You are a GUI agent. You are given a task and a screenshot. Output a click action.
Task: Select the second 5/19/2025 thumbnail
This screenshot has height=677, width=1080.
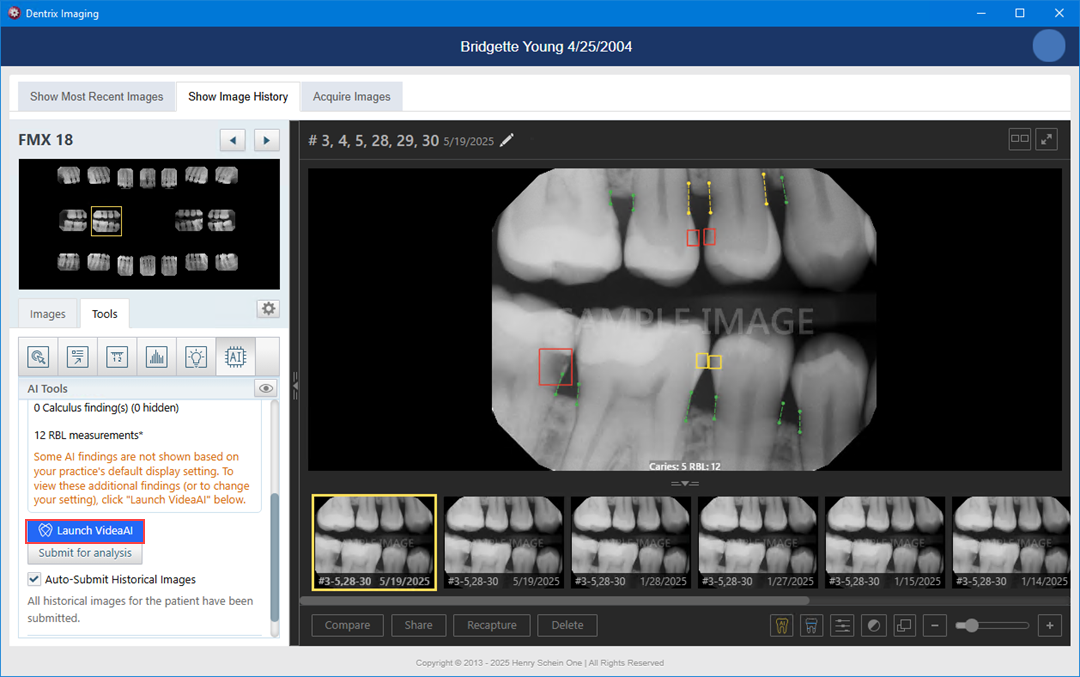(503, 543)
